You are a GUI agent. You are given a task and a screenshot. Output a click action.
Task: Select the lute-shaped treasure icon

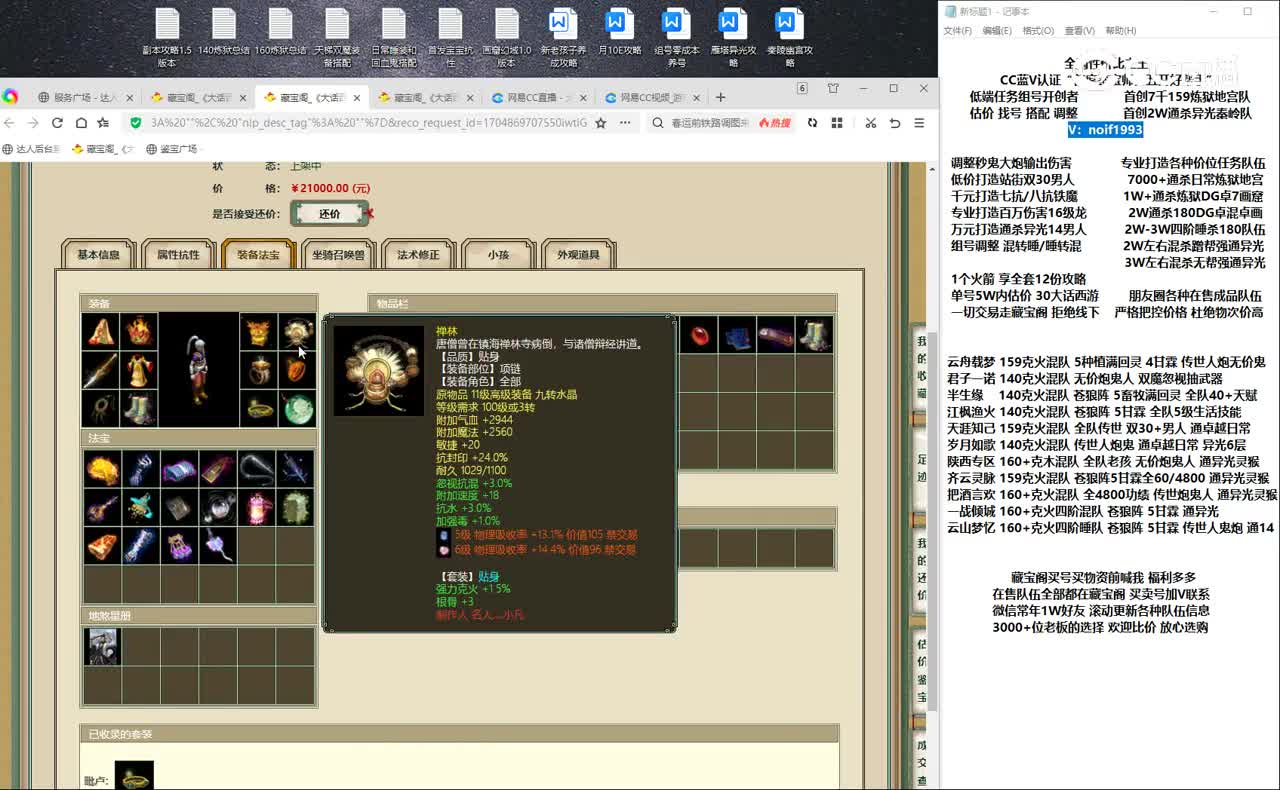102,507
